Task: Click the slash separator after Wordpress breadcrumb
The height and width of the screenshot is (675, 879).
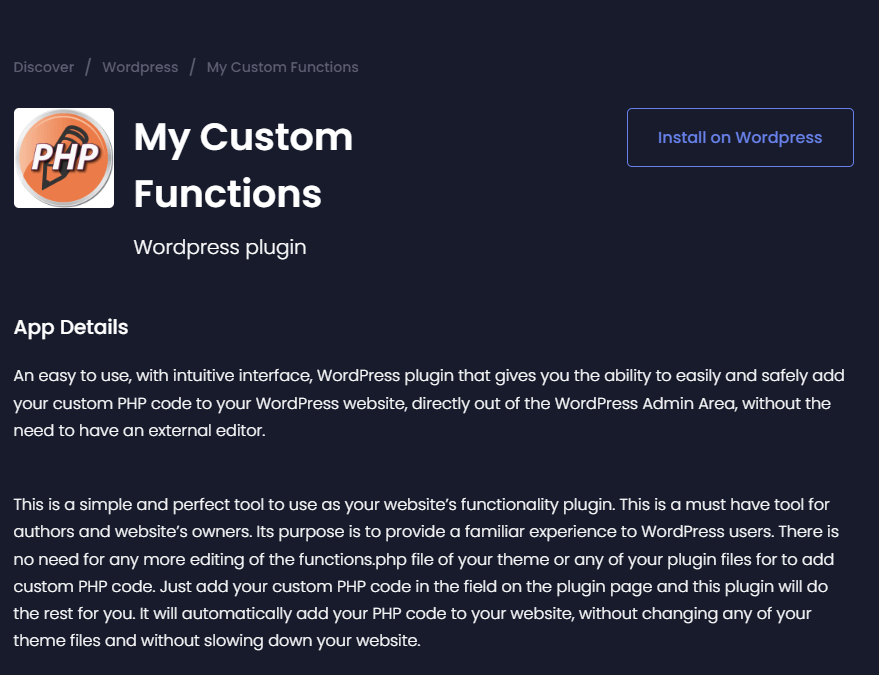Action: pyautogui.click(x=192, y=67)
